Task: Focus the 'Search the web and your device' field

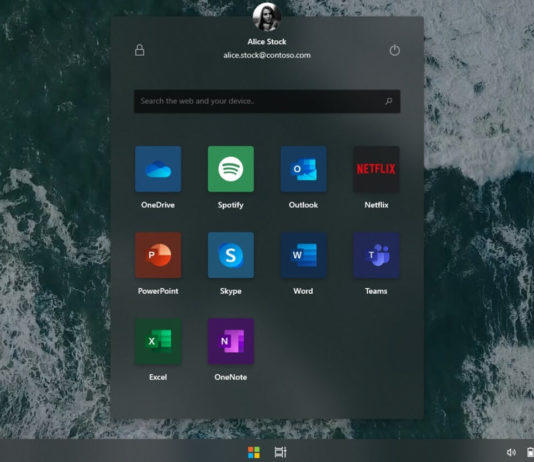Action: 267,101
